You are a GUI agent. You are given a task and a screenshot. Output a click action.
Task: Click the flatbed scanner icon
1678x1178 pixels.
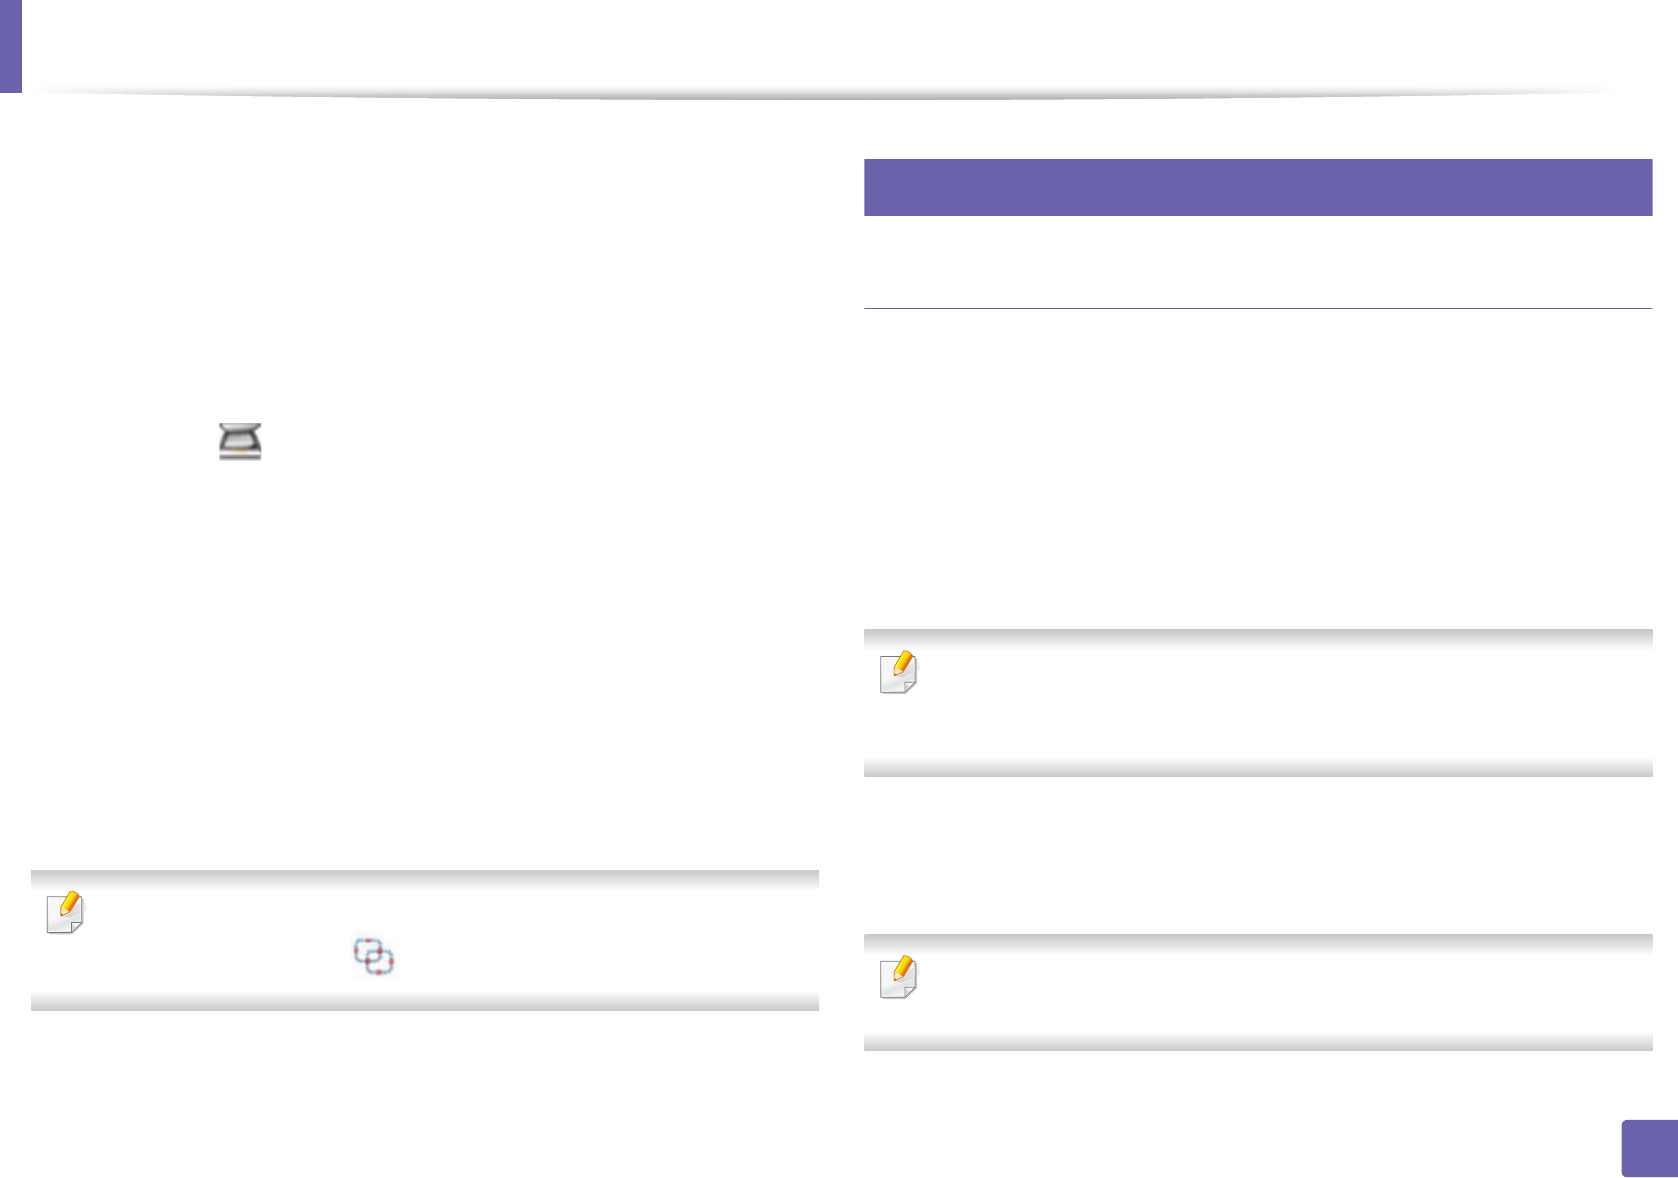tap(240, 441)
